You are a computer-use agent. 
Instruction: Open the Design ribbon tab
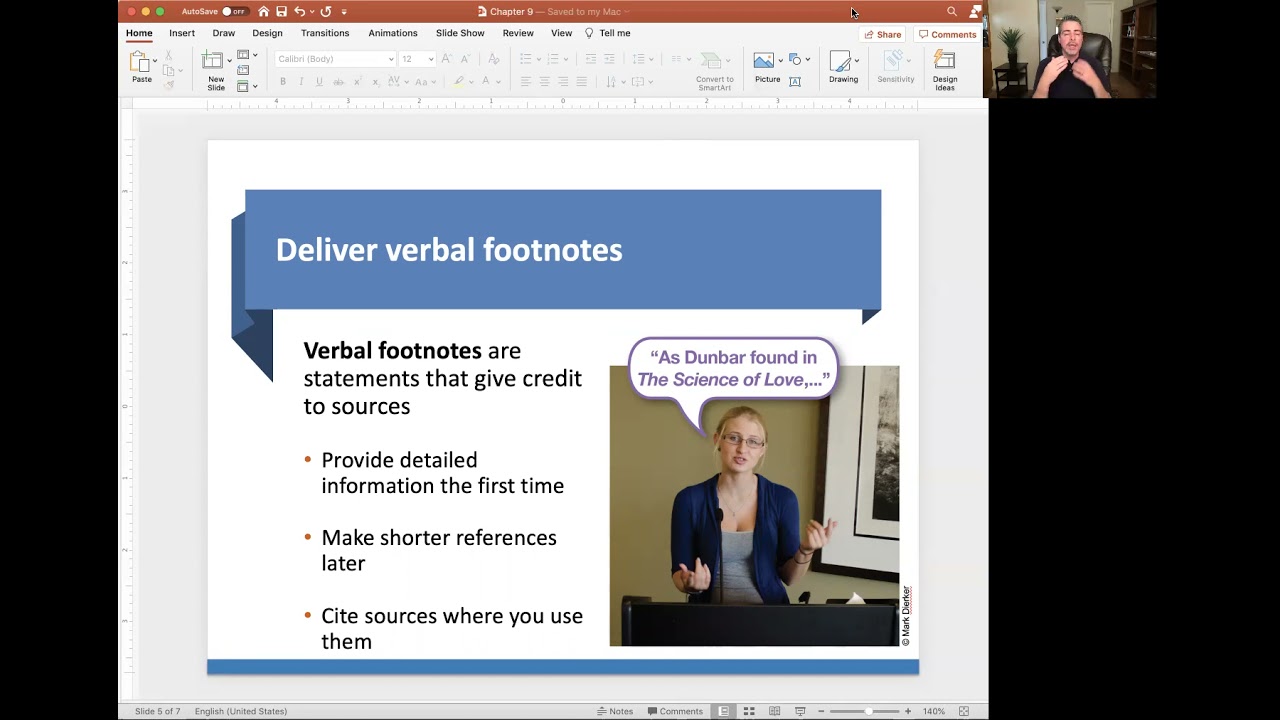tap(267, 33)
